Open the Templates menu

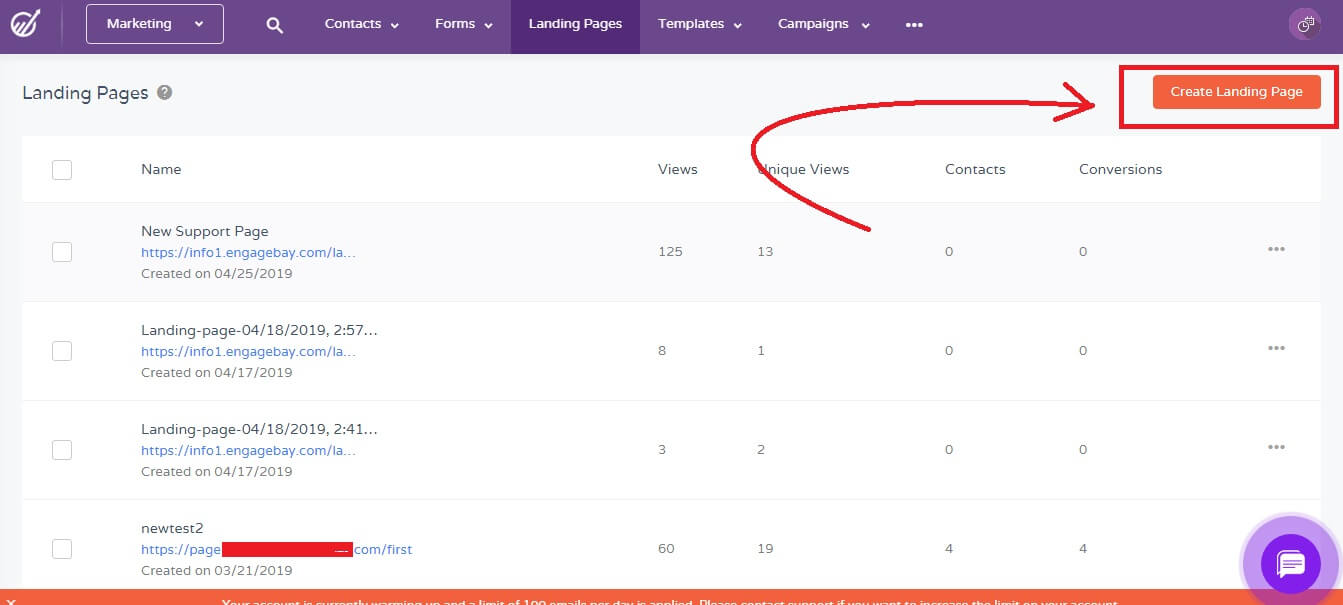[x=698, y=23]
